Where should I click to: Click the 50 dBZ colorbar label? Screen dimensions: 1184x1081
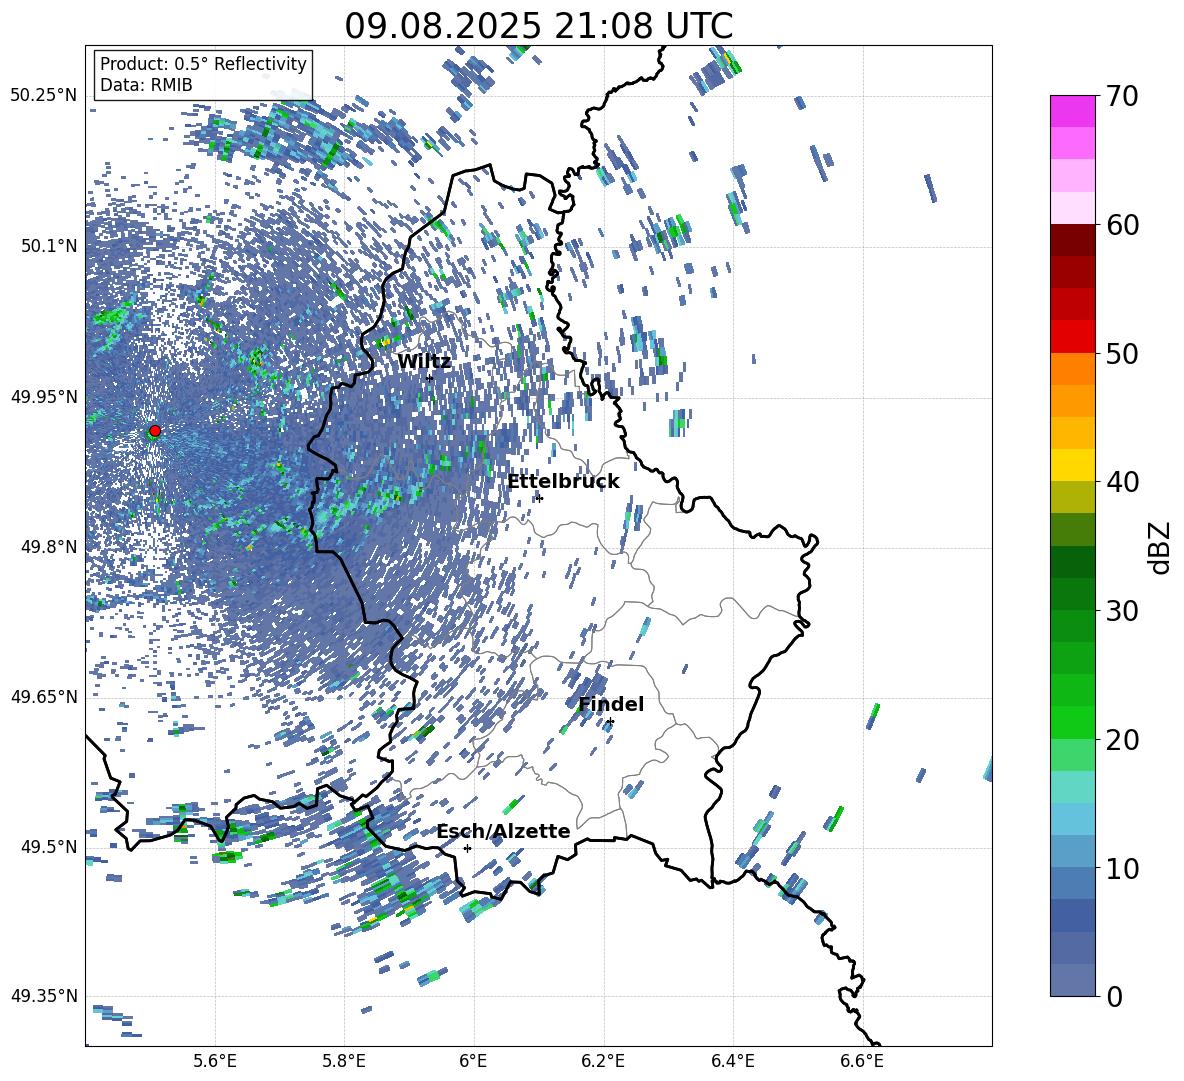[1122, 354]
